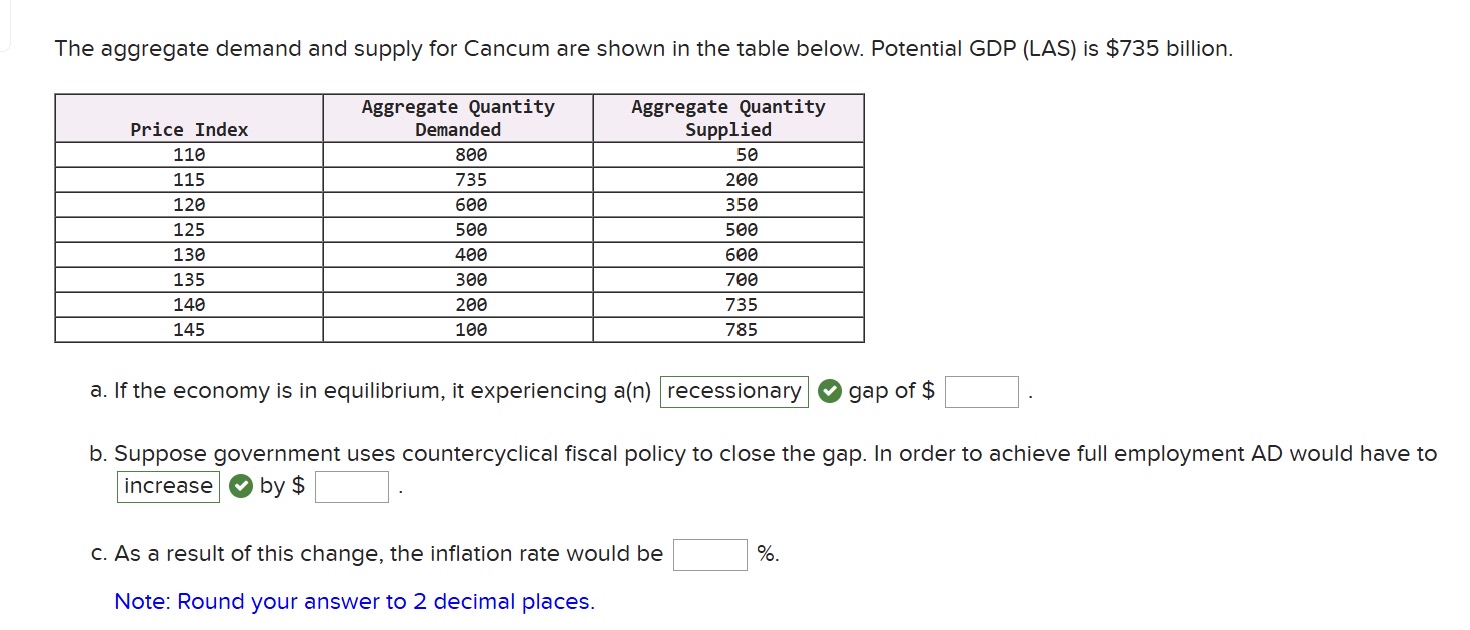The width and height of the screenshot is (1470, 630).
Task: Click the recessionary answer dropdown
Action: click(x=734, y=391)
